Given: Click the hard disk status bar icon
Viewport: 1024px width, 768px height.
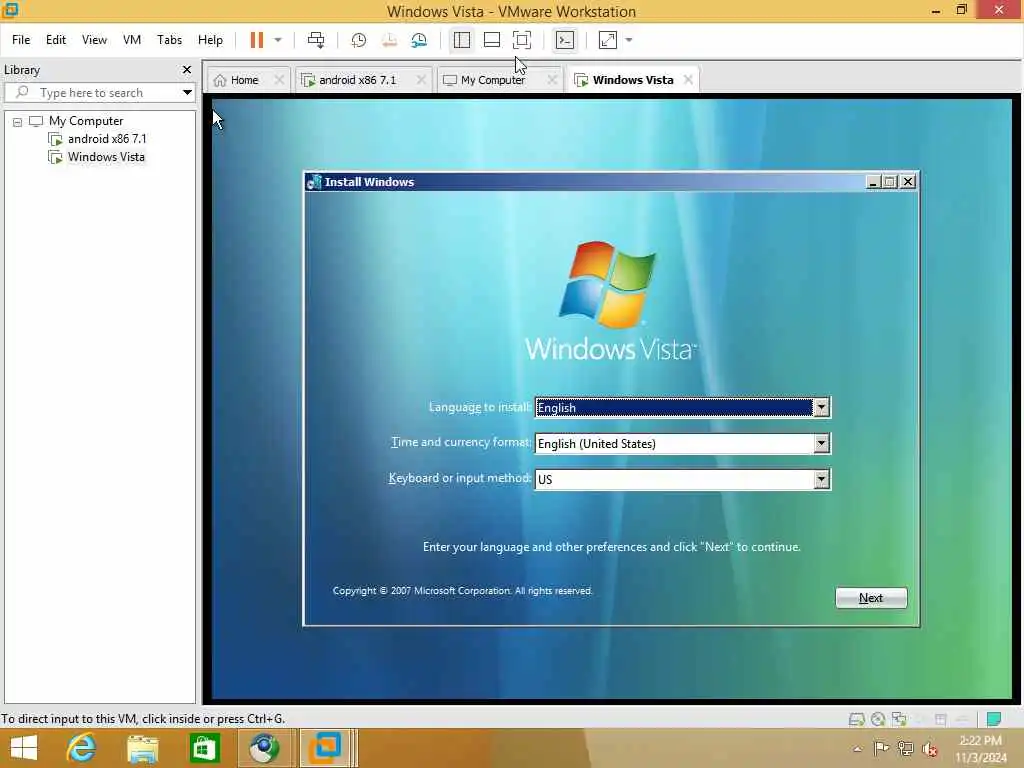Looking at the screenshot, I should (x=856, y=720).
